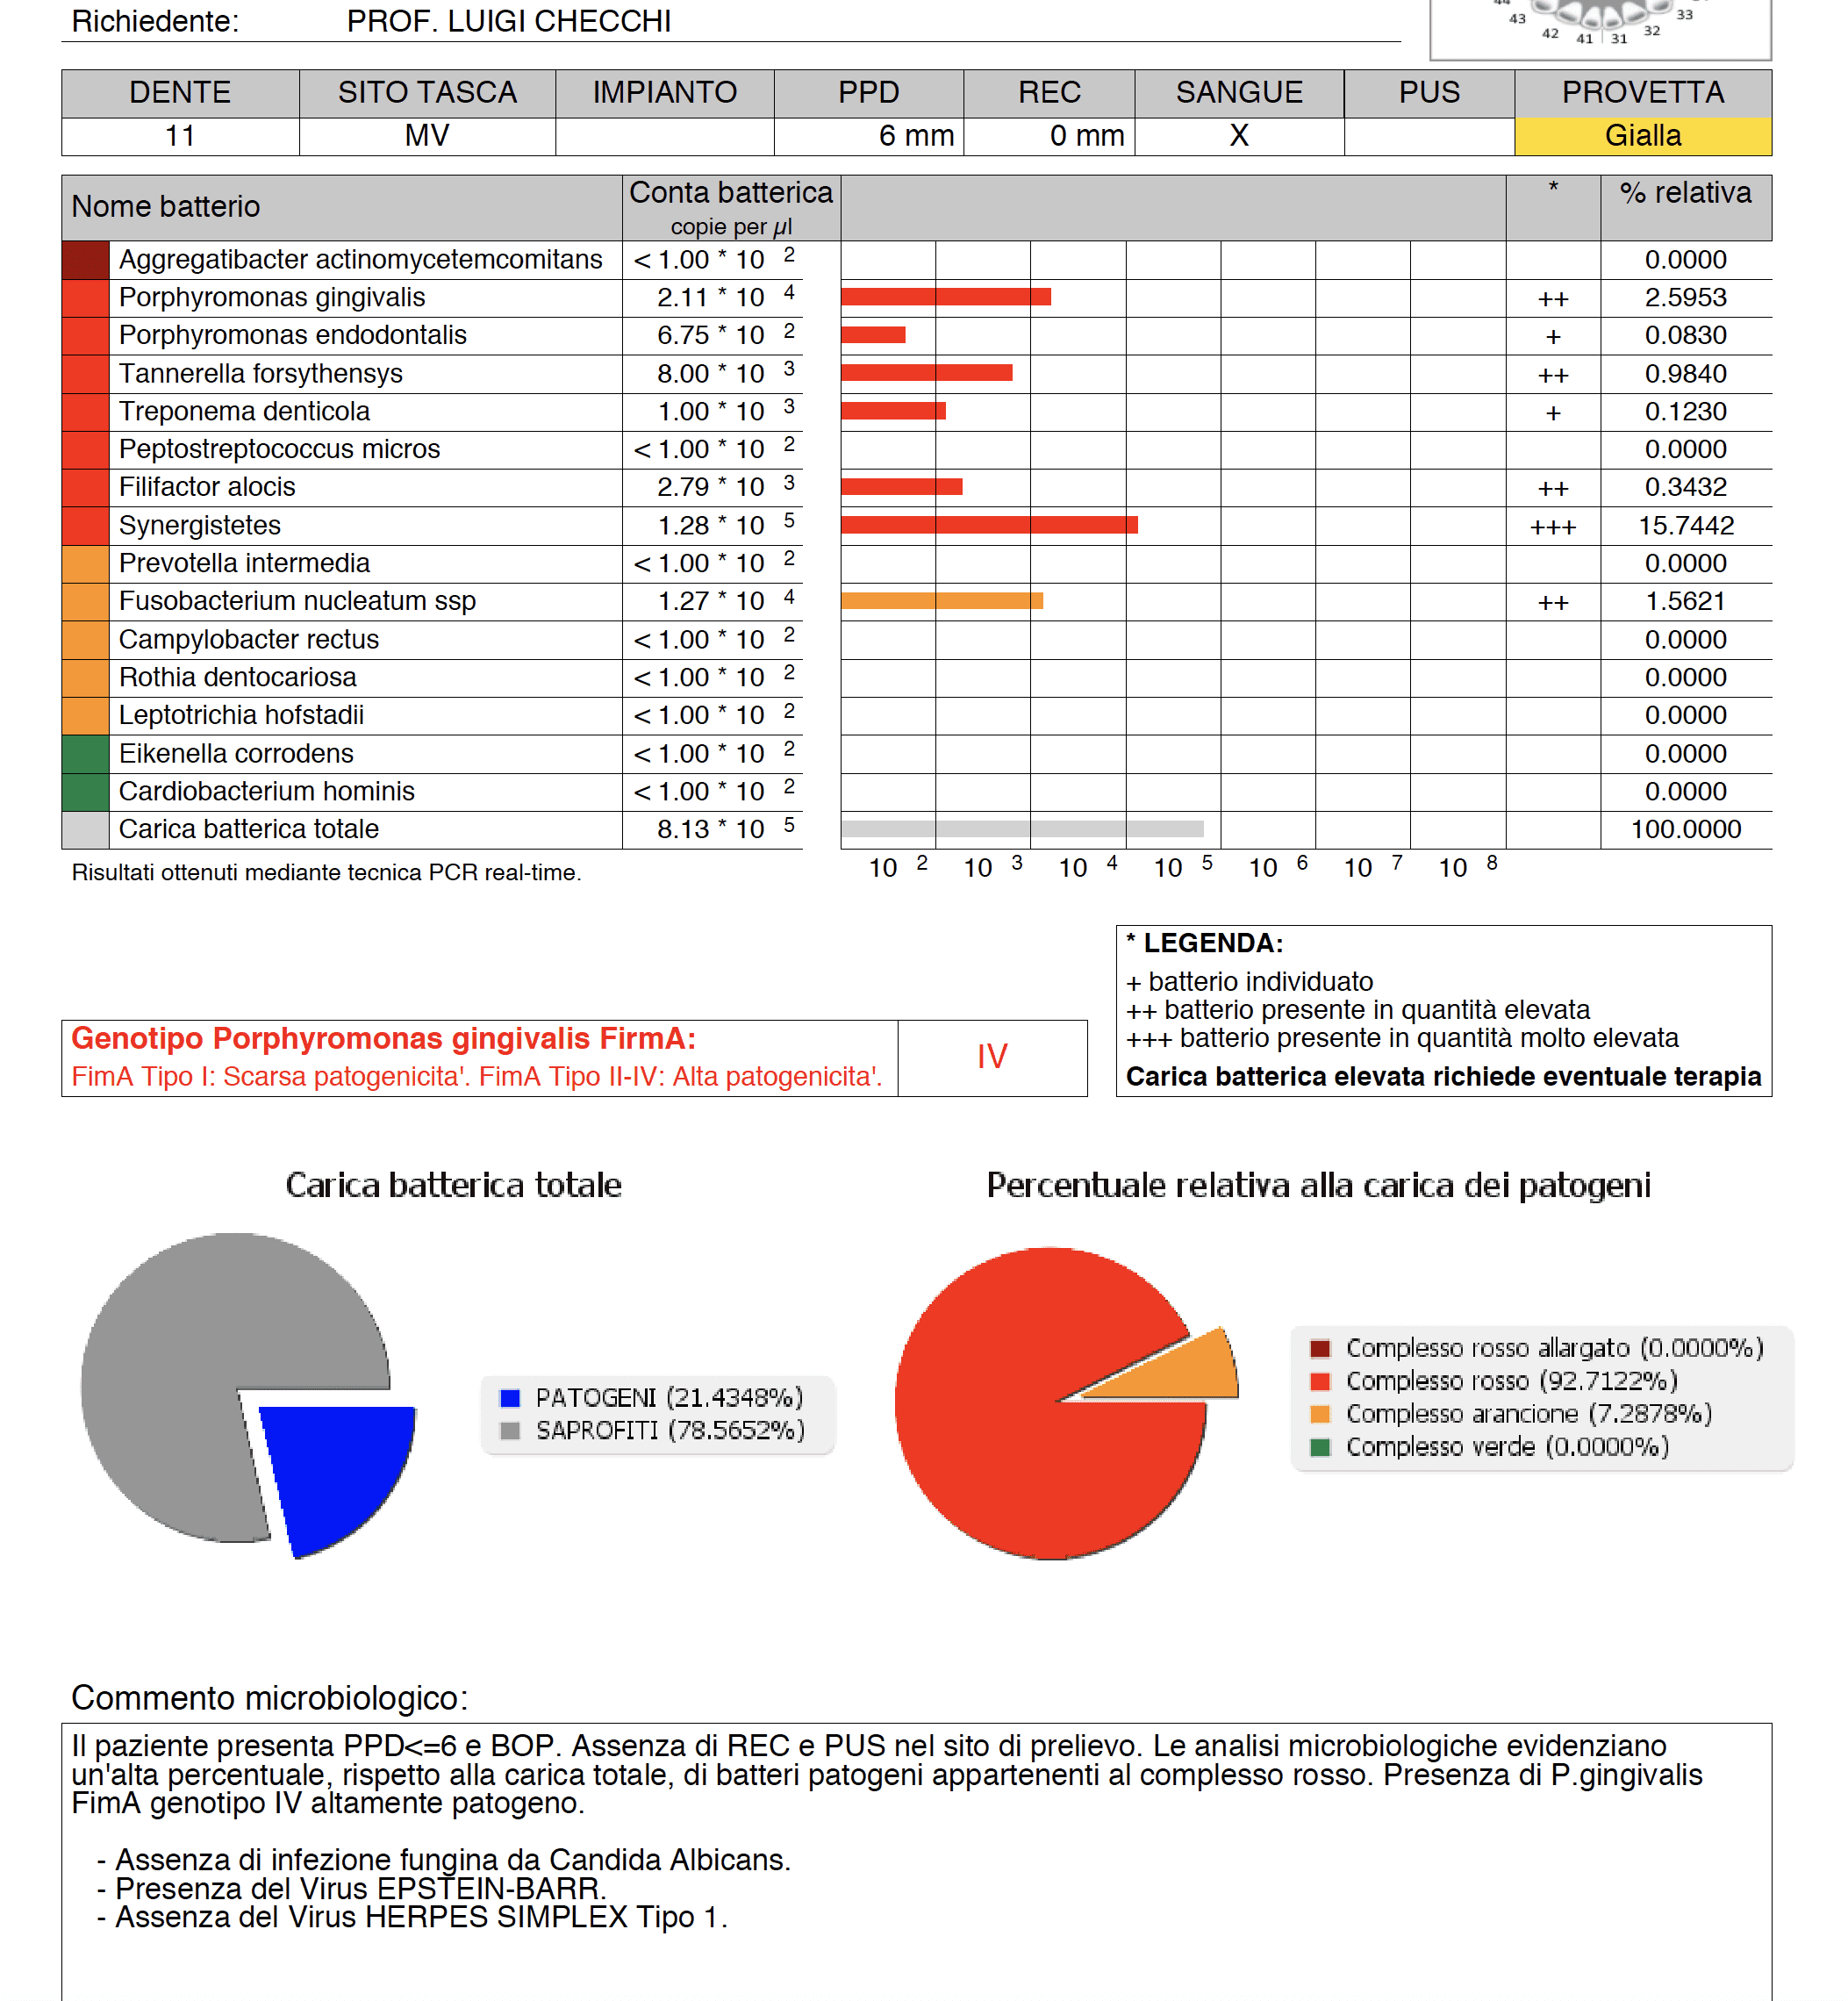Select the 'Treponema denticola' bacterium name
Screen dimensions: 1848x2001
tap(244, 411)
